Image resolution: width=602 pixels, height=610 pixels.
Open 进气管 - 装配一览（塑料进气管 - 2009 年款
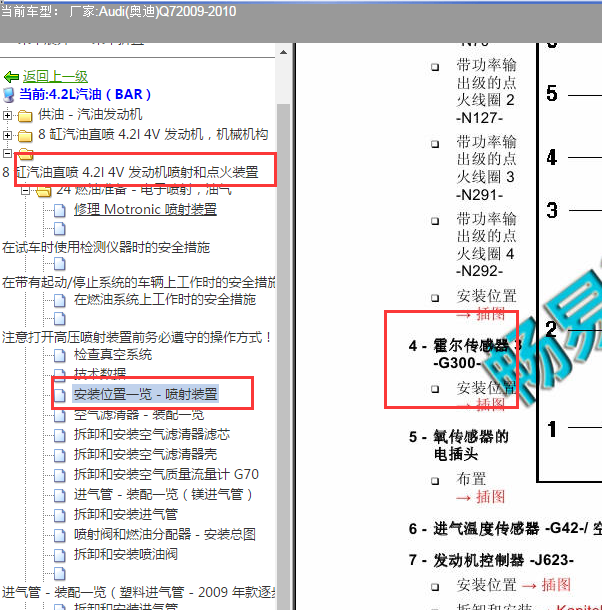[139, 592]
